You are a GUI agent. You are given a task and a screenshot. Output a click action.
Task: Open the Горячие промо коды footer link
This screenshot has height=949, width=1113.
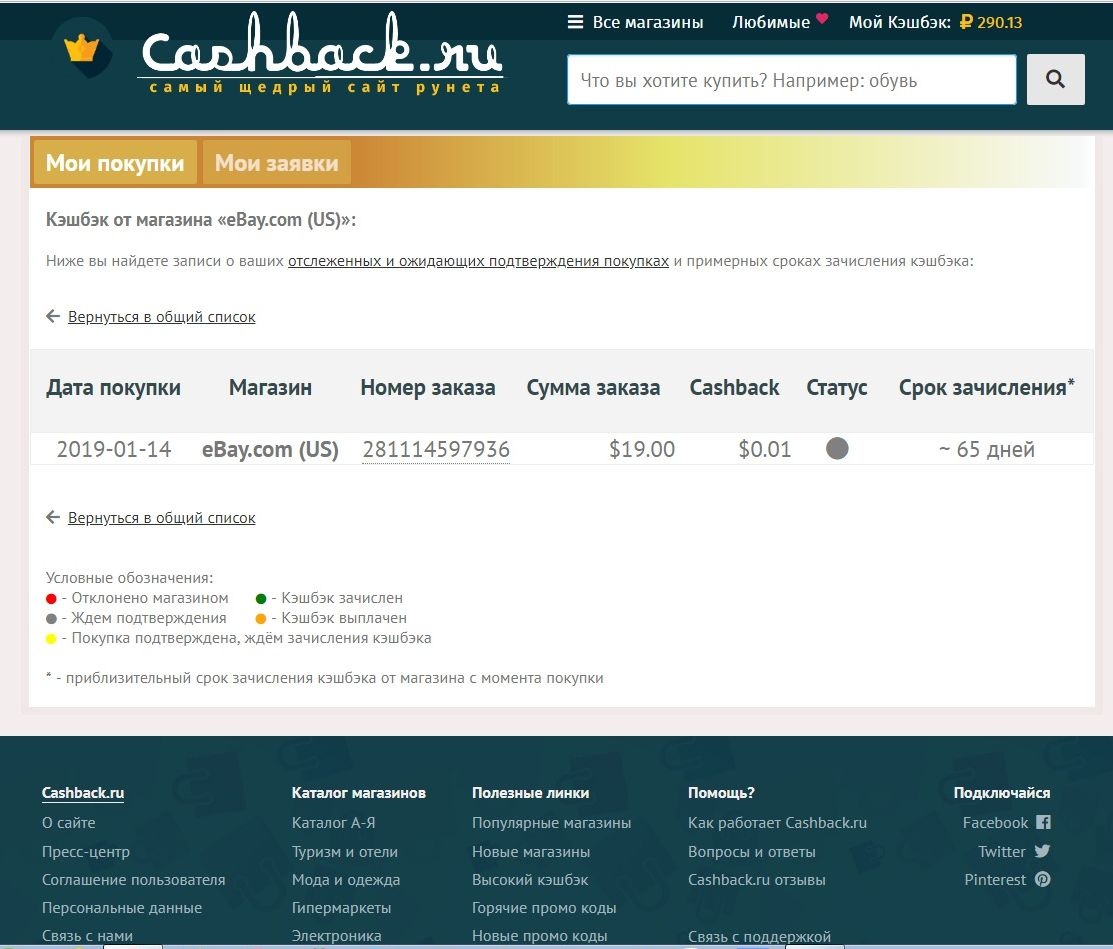544,908
